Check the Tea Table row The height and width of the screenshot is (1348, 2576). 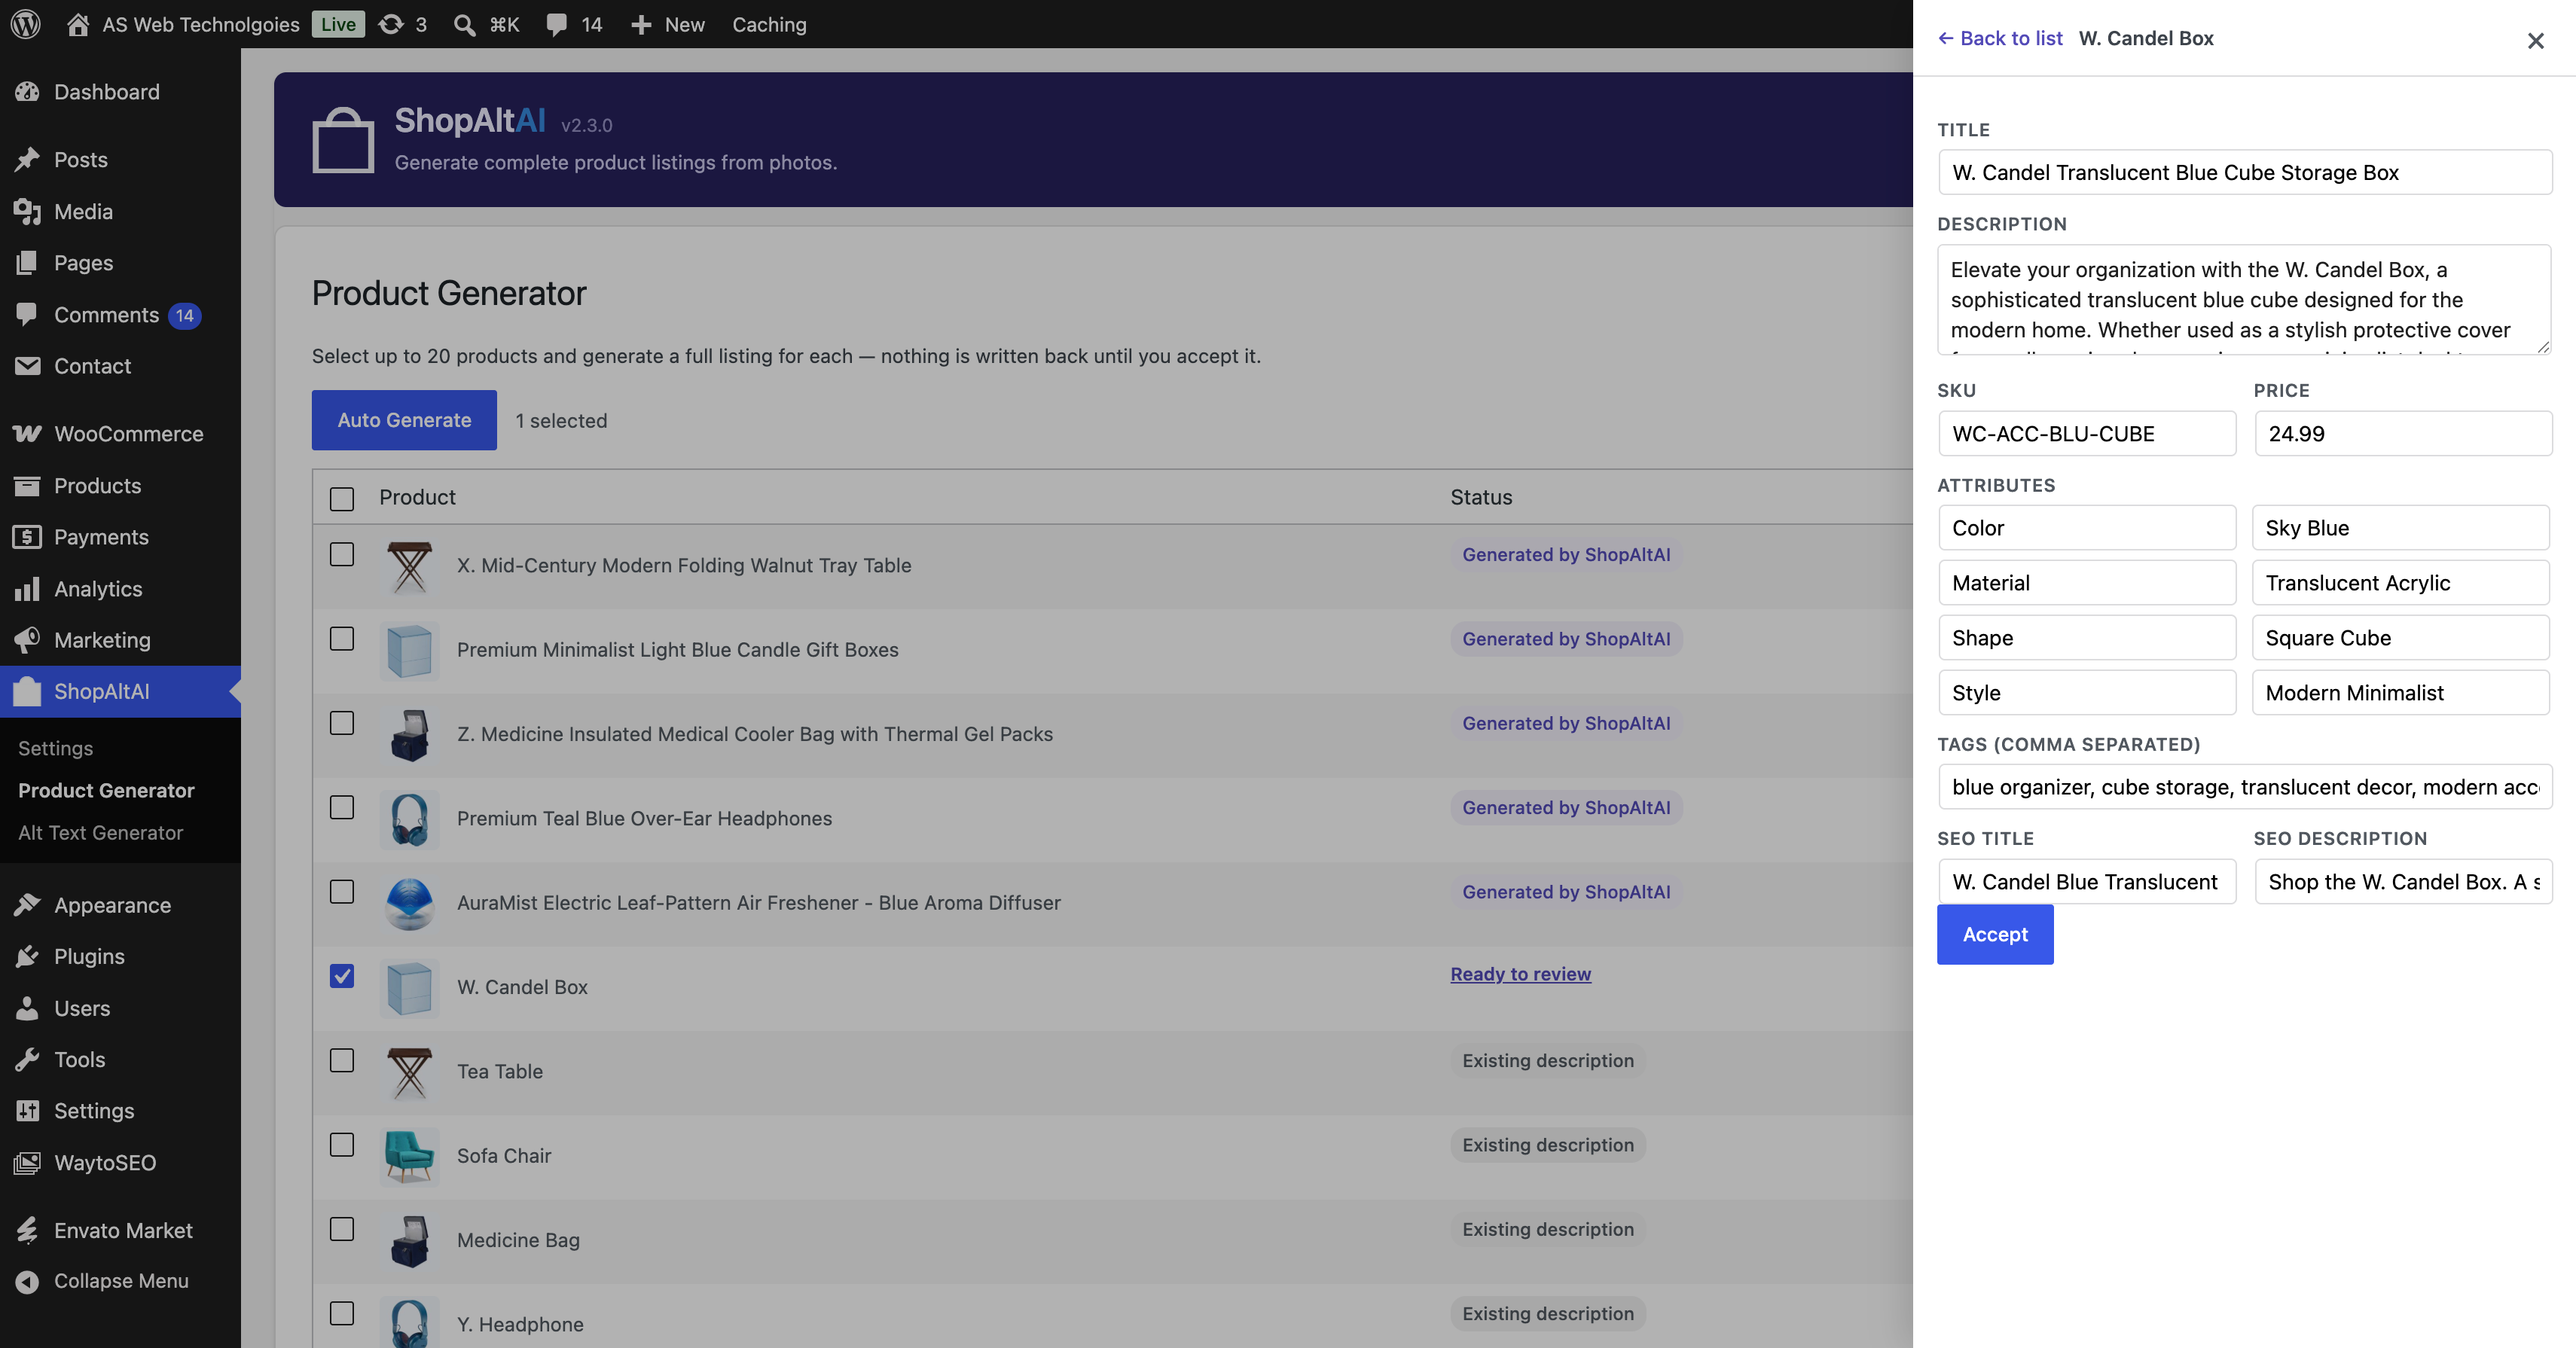[342, 1061]
